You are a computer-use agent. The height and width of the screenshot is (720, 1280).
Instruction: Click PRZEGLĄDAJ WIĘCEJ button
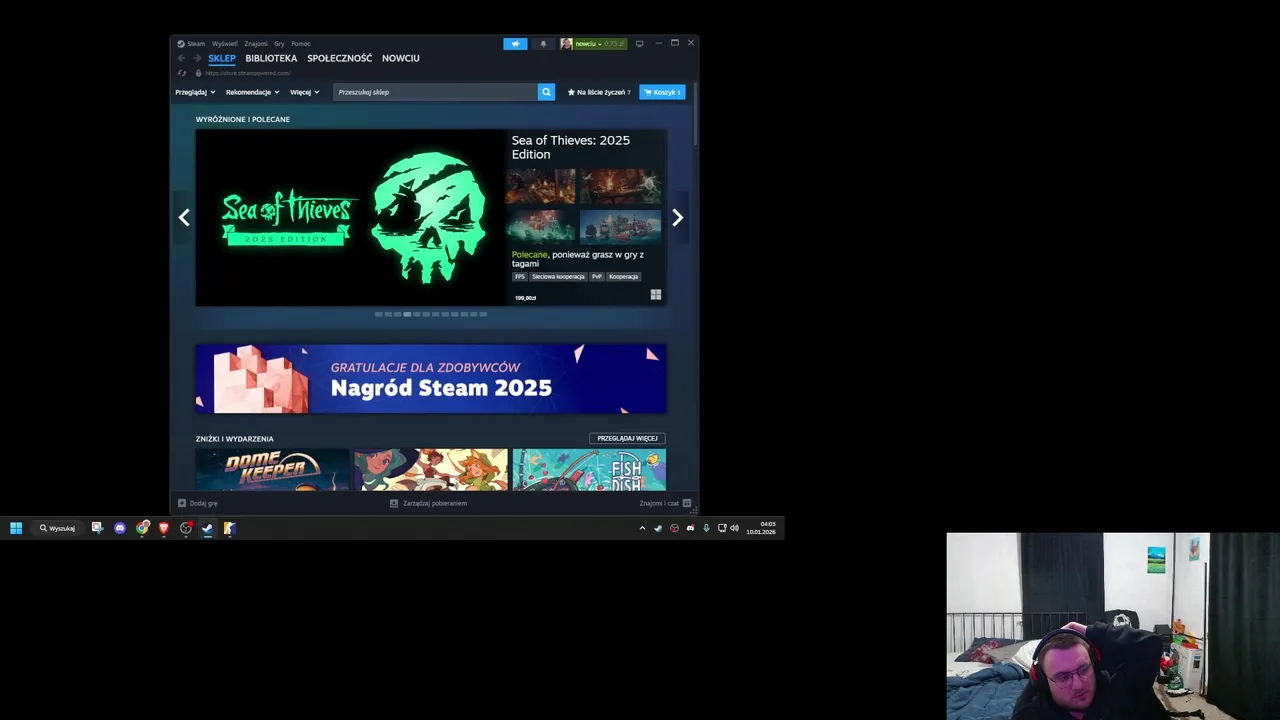(x=627, y=438)
